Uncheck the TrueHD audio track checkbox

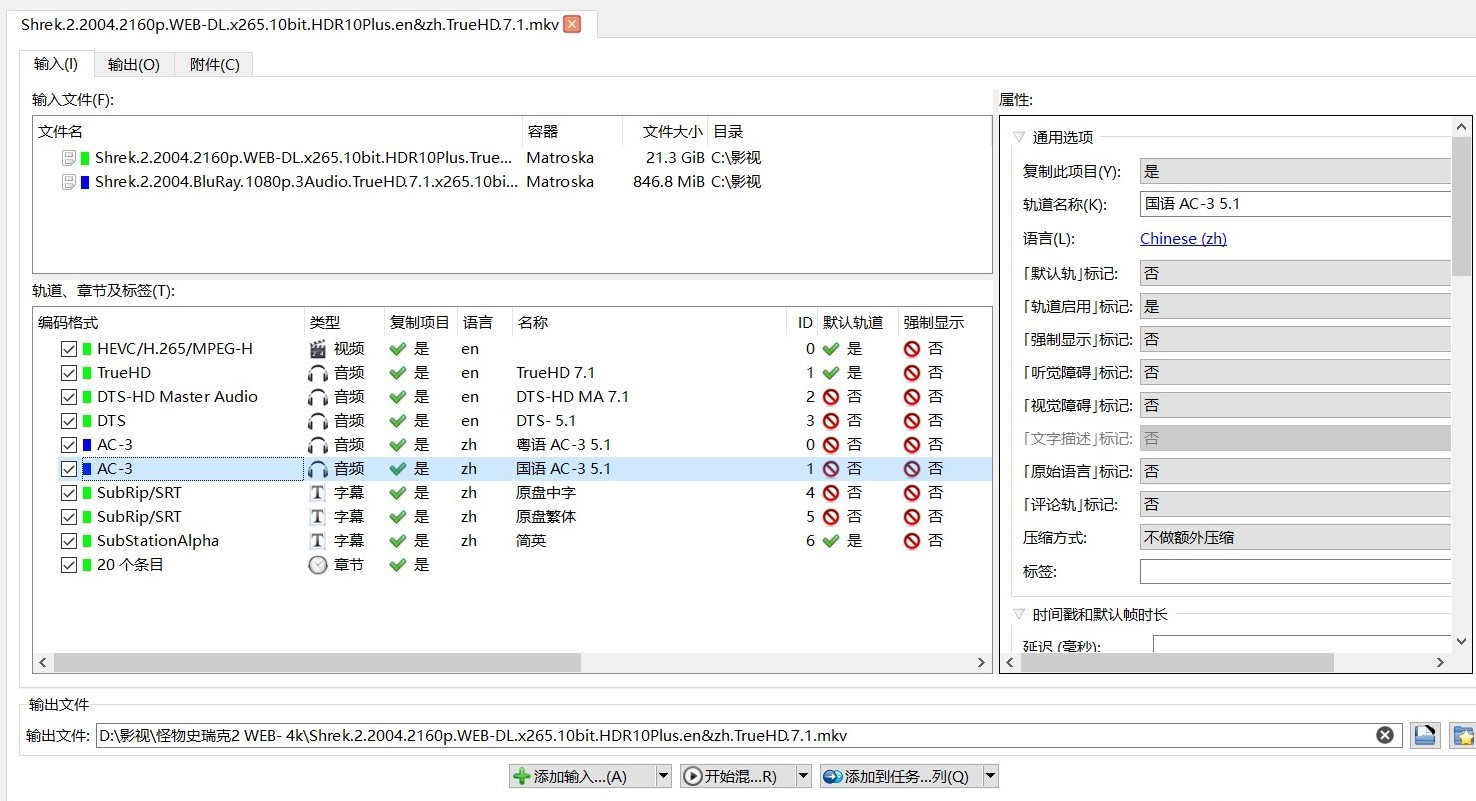[69, 373]
